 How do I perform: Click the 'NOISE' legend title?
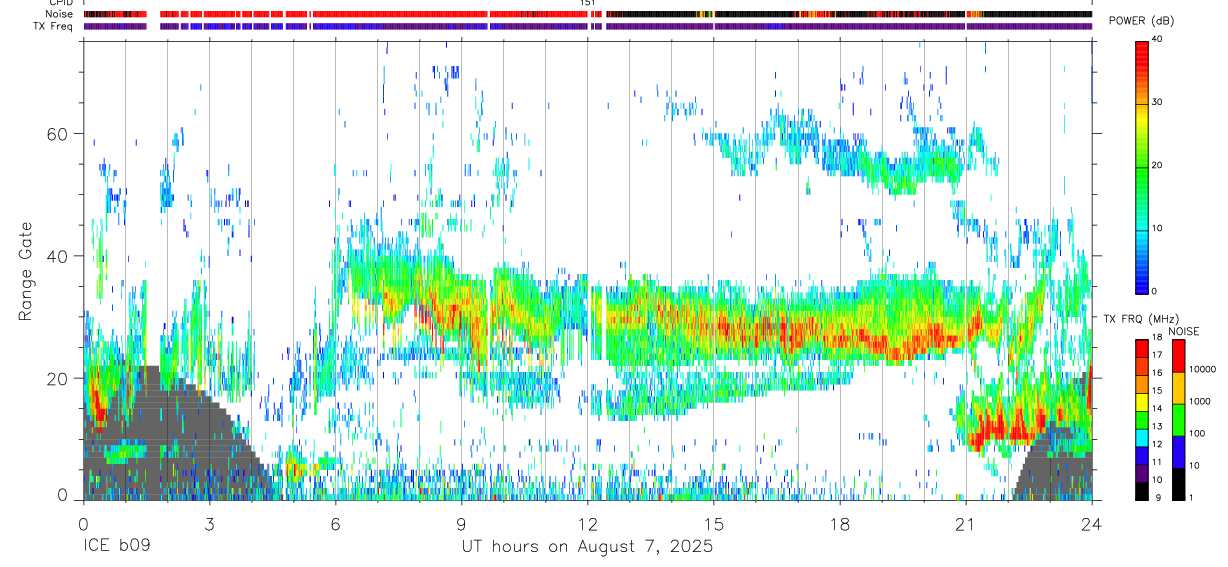1183,331
